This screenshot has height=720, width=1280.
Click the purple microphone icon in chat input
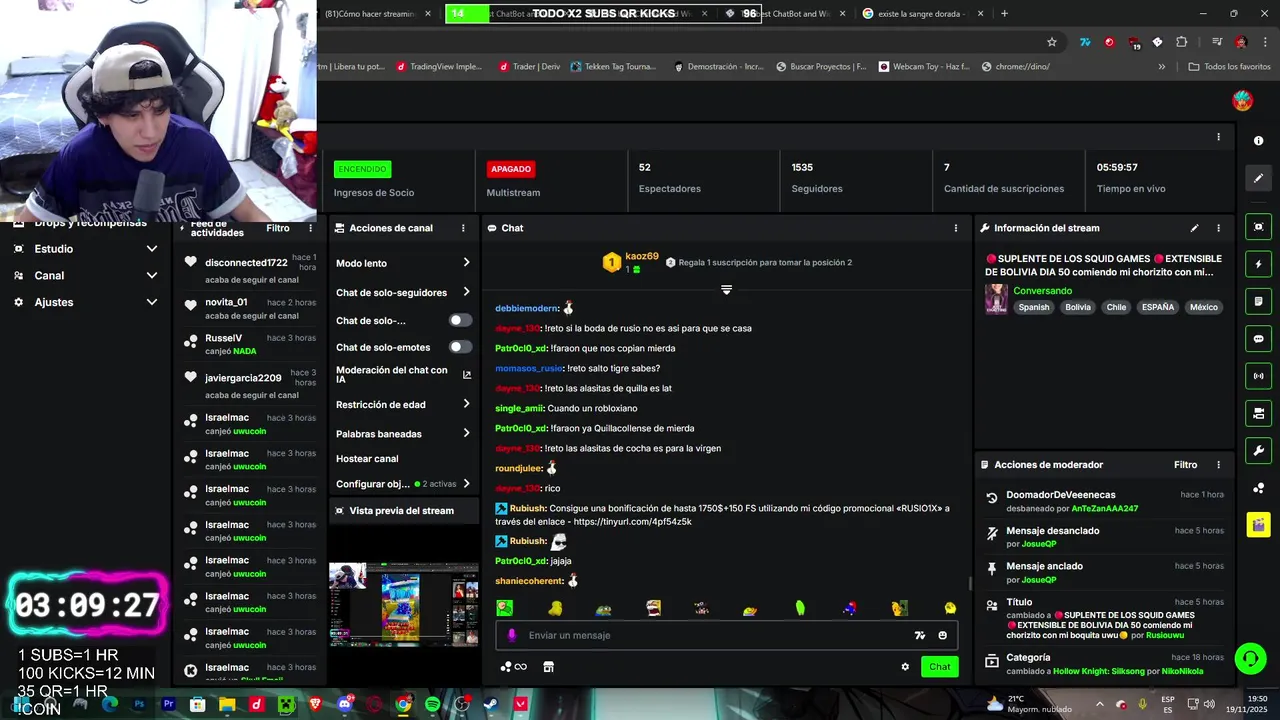tap(512, 635)
